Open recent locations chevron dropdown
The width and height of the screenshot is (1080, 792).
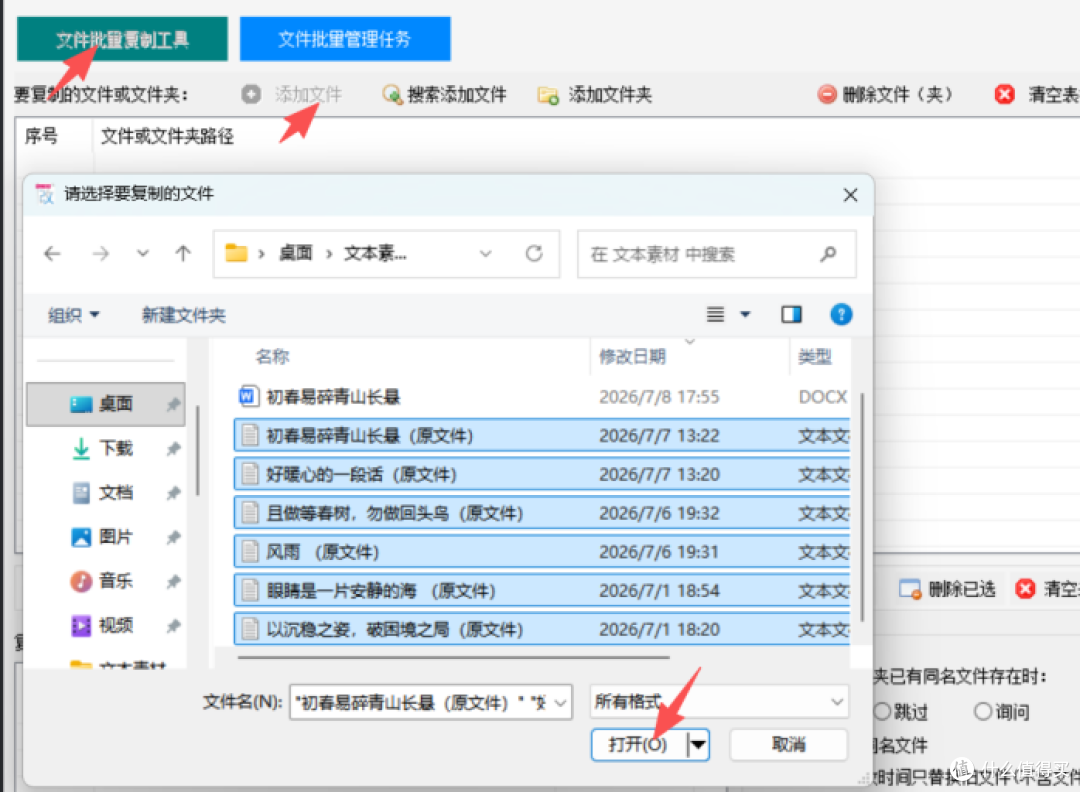[x=143, y=253]
